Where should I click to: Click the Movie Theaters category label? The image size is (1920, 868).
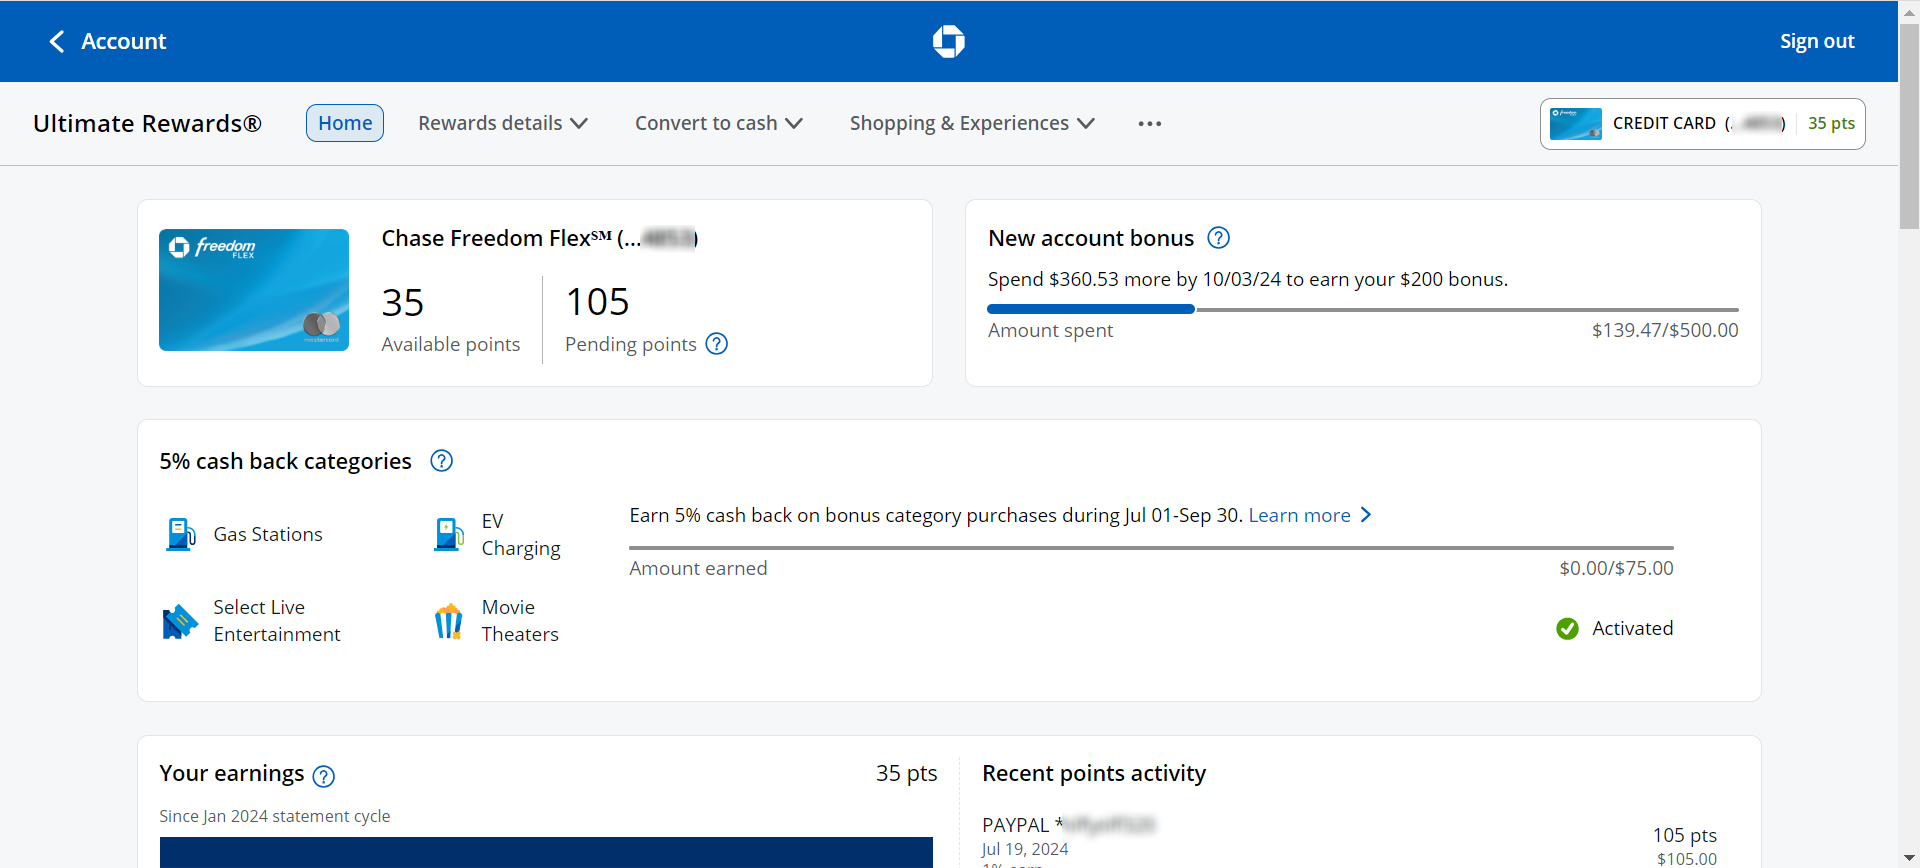(x=520, y=621)
